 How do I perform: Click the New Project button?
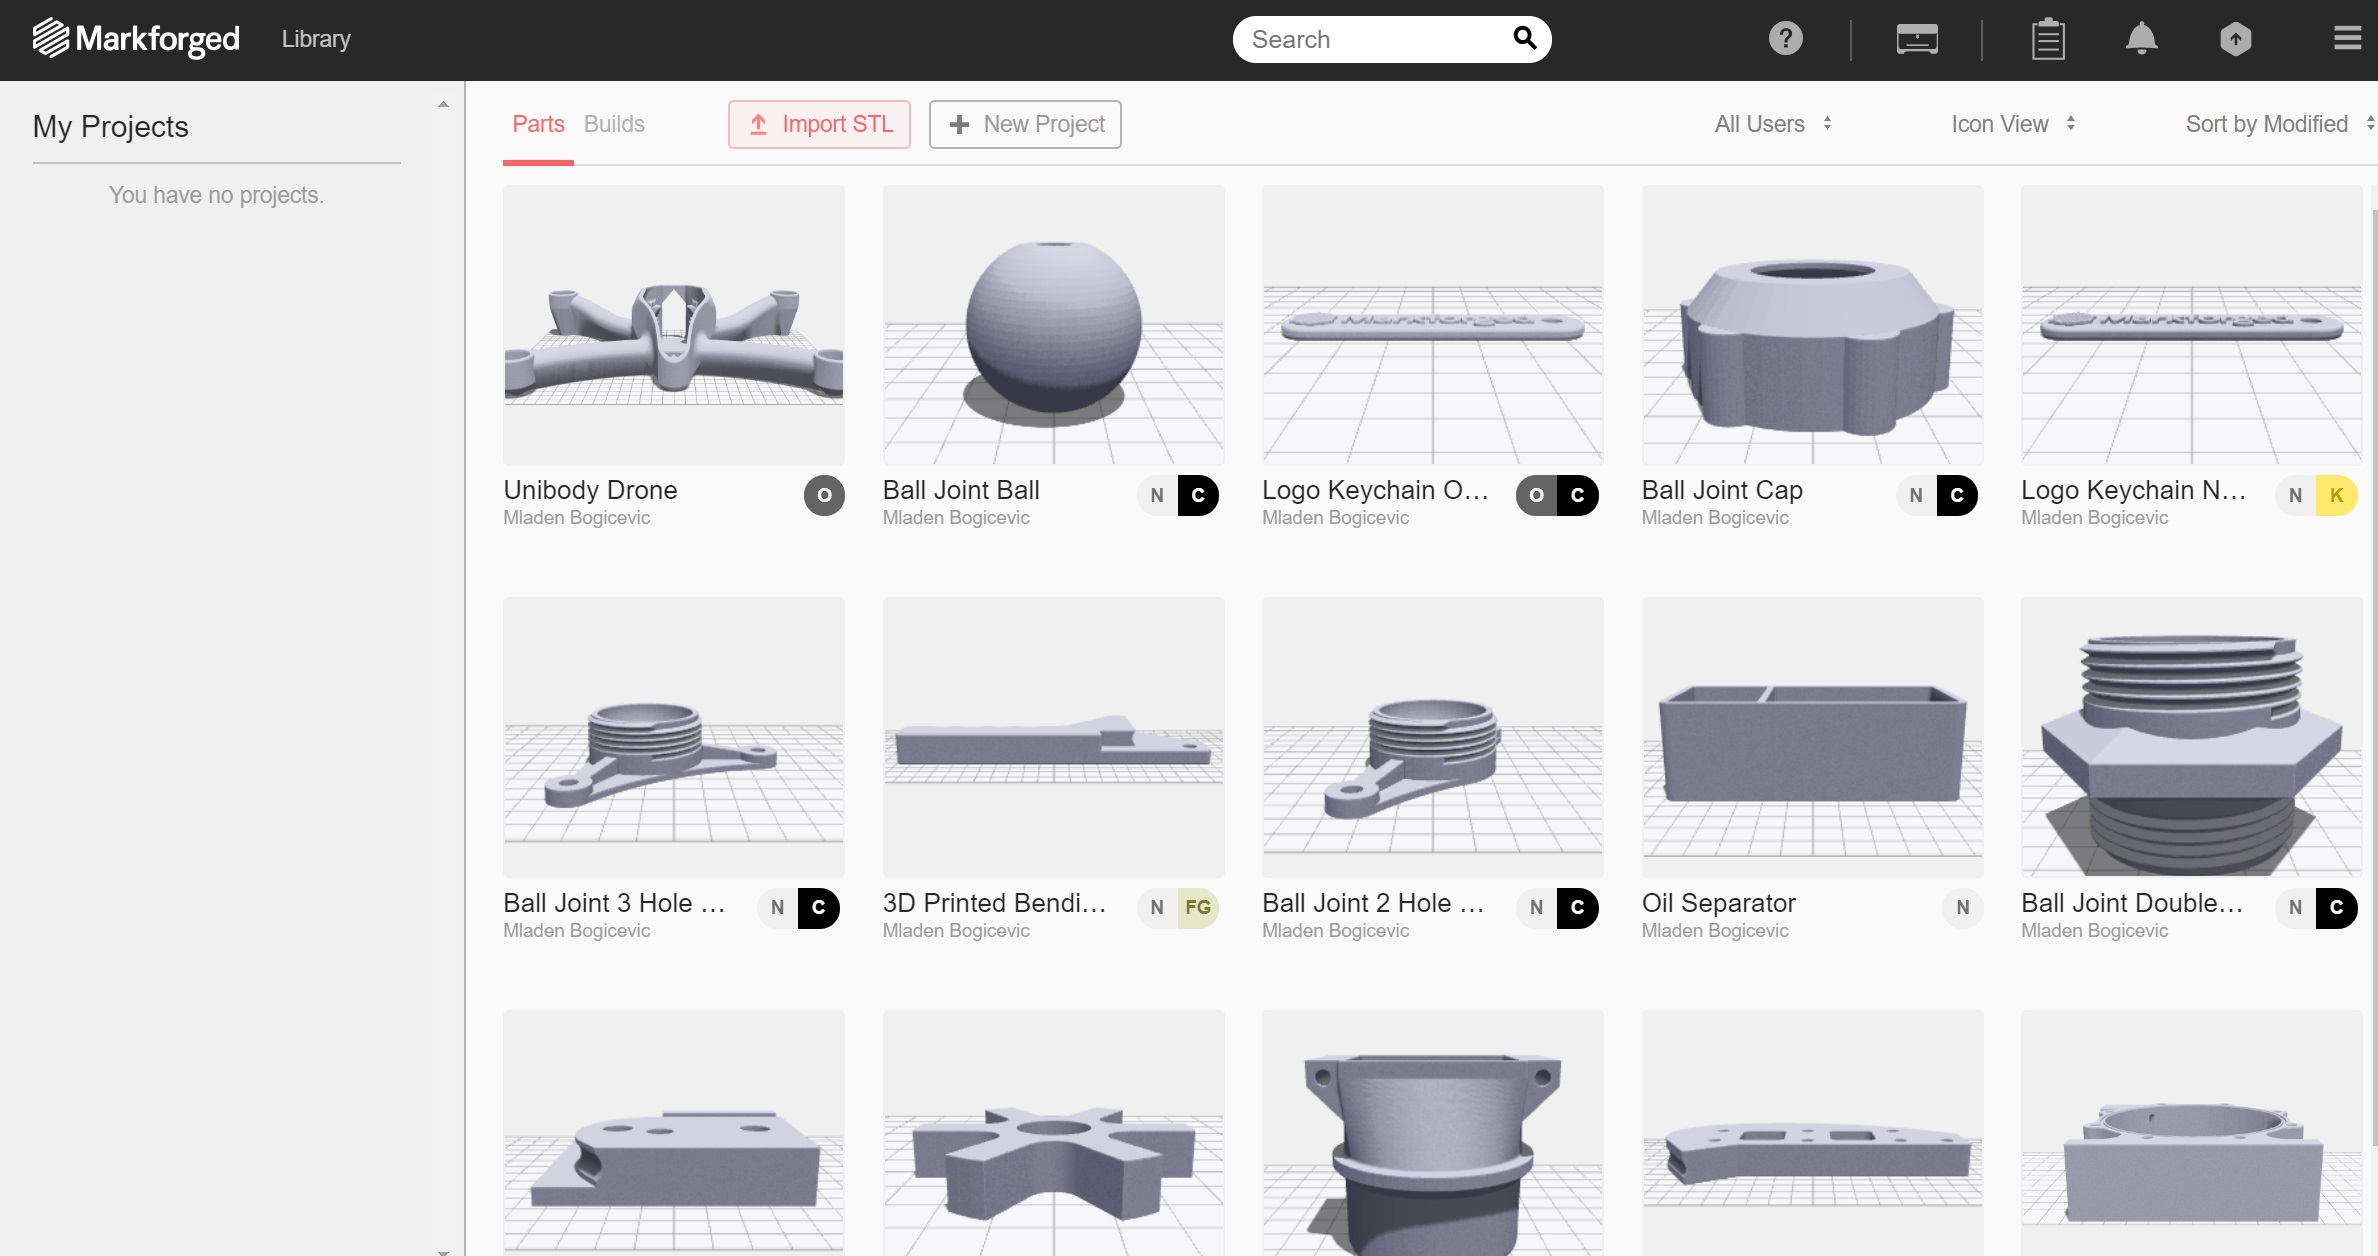pyautogui.click(x=1029, y=124)
